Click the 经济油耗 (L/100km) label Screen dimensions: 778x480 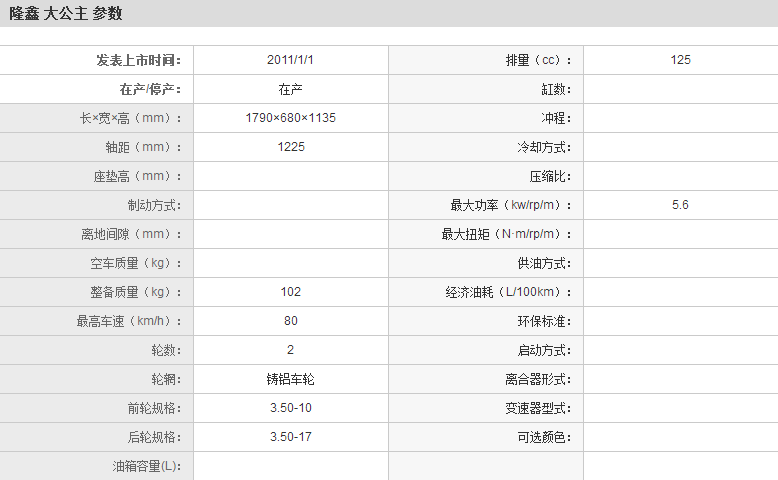click(509, 292)
